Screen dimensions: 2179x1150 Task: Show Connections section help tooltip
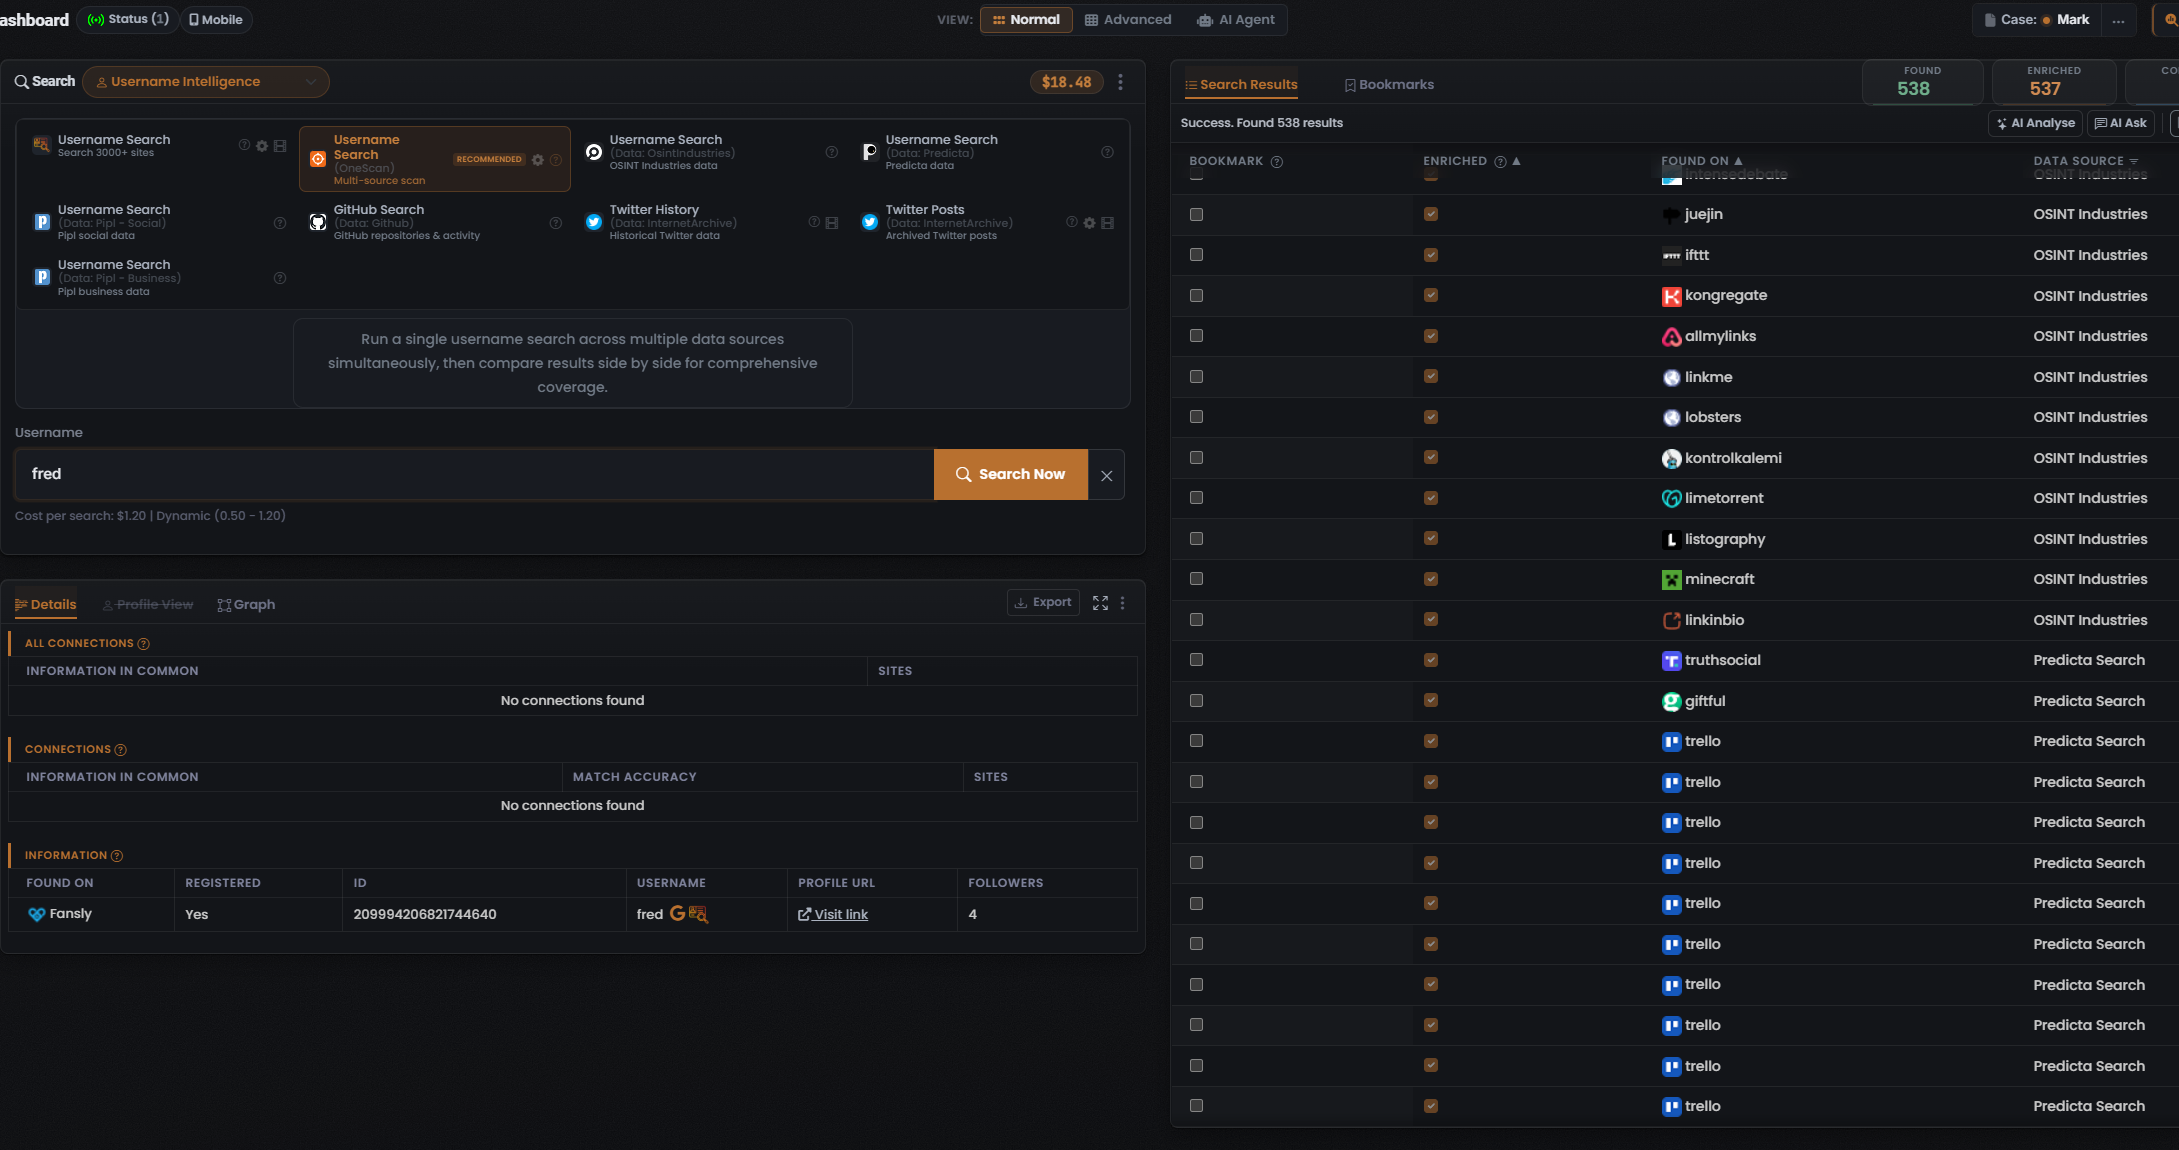(120, 750)
